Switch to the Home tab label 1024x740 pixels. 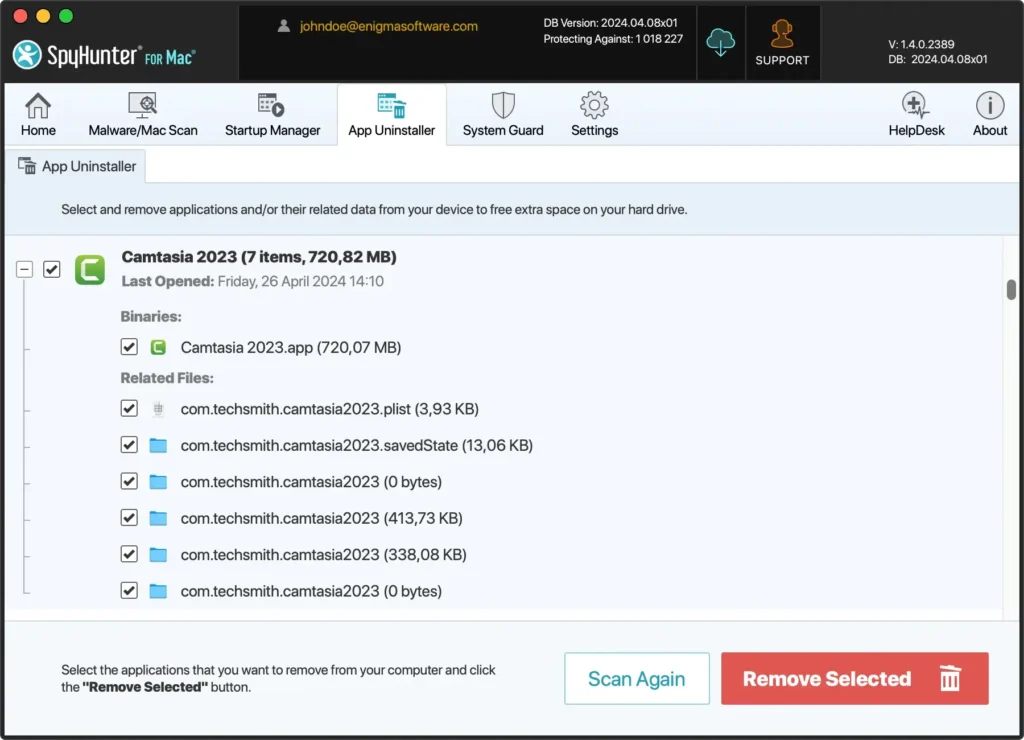pyautogui.click(x=38, y=130)
